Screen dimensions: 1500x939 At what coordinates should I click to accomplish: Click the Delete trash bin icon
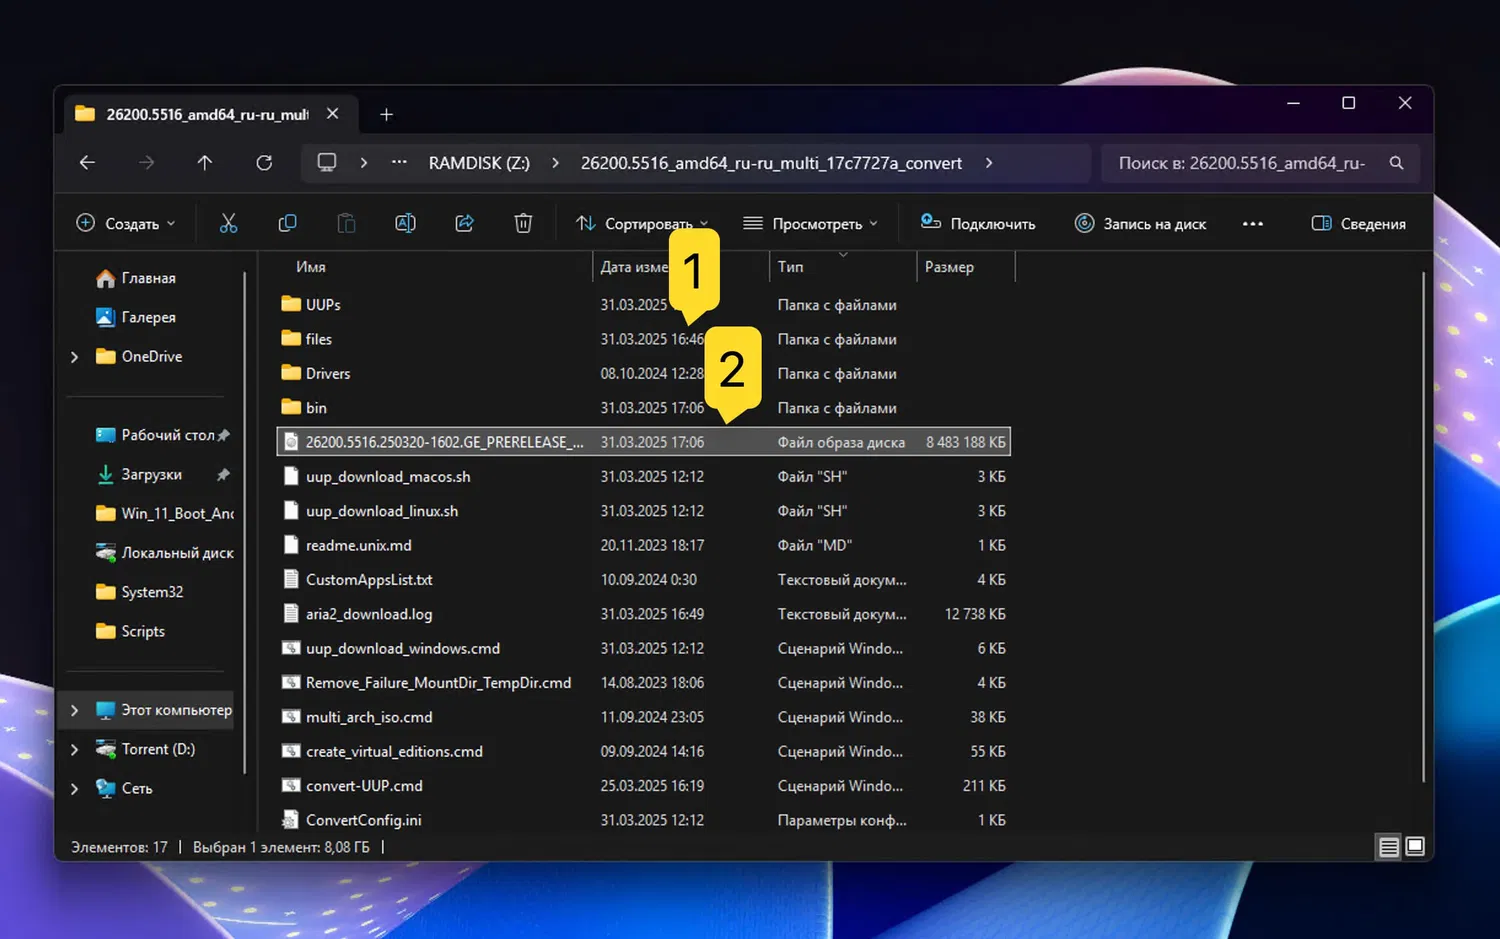(x=523, y=223)
